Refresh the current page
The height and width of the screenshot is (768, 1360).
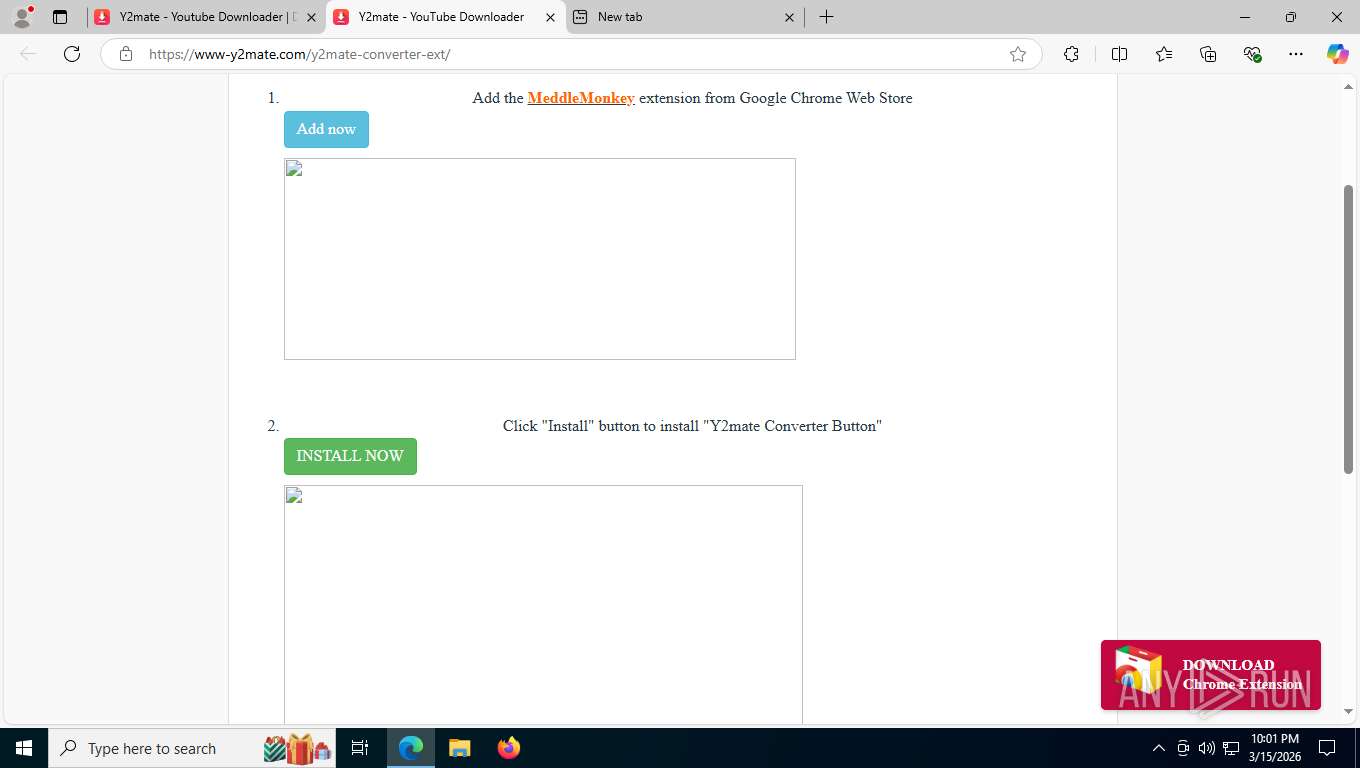coord(72,54)
